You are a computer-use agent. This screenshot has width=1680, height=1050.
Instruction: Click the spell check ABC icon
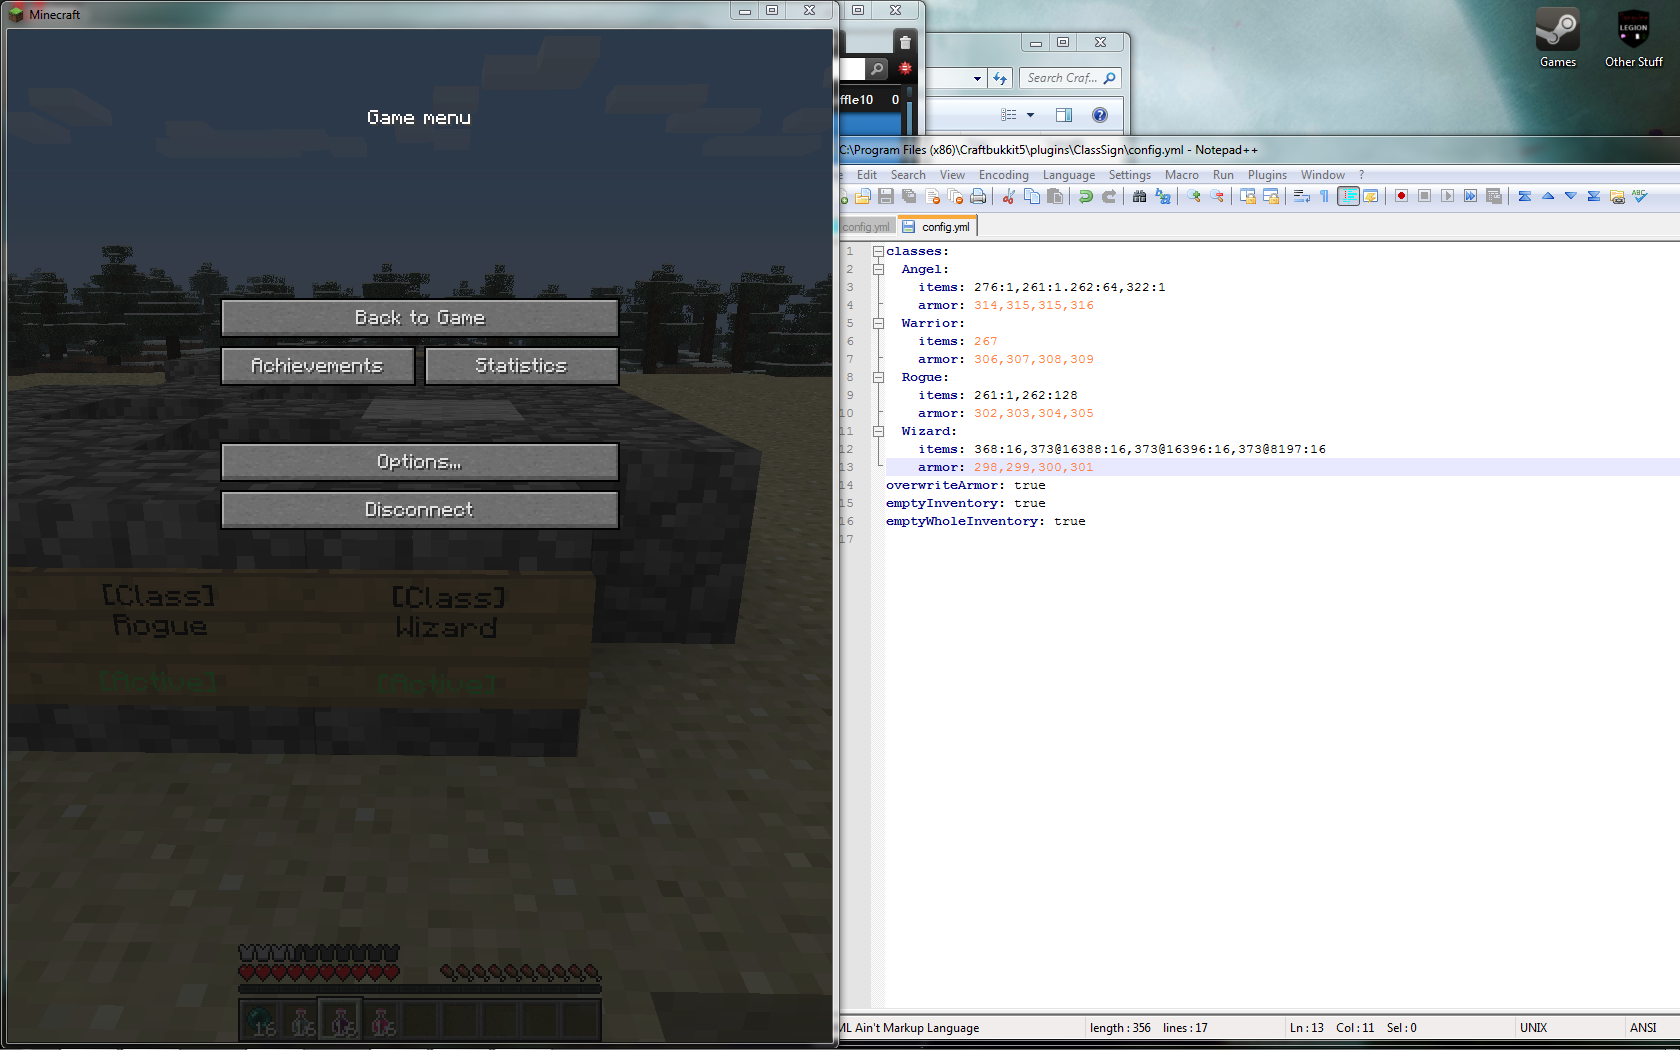pyautogui.click(x=1640, y=196)
